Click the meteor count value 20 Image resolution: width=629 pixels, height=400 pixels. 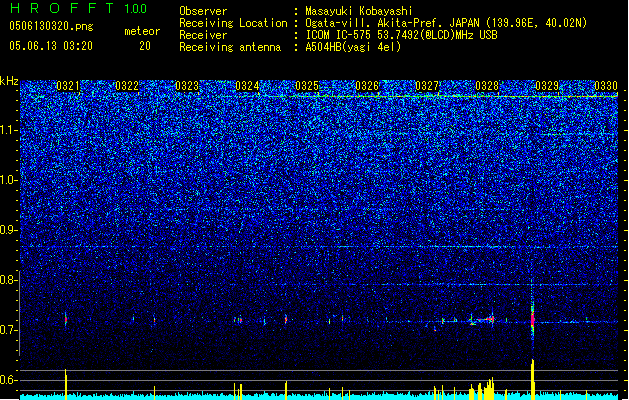click(145, 46)
